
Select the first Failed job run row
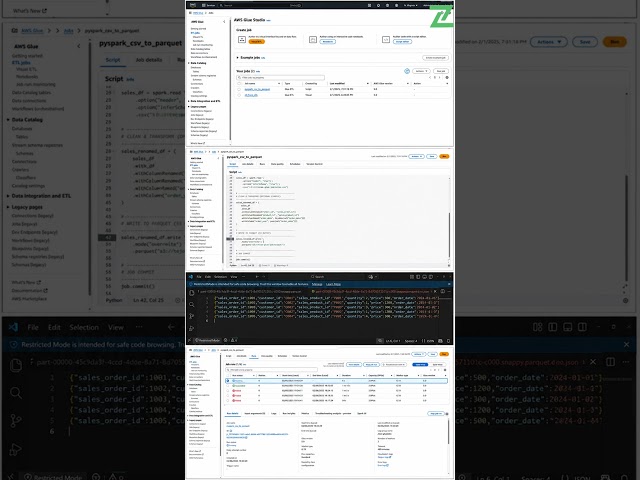tap(336, 391)
